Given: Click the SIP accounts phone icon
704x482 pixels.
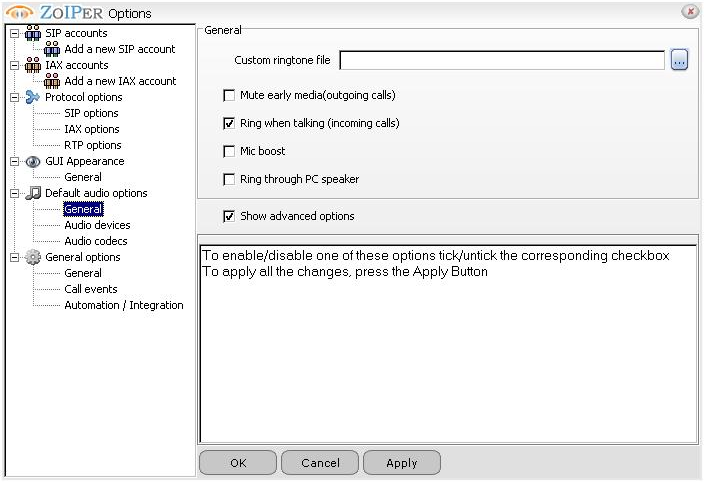Looking at the screenshot, I should pyautogui.click(x=33, y=33).
